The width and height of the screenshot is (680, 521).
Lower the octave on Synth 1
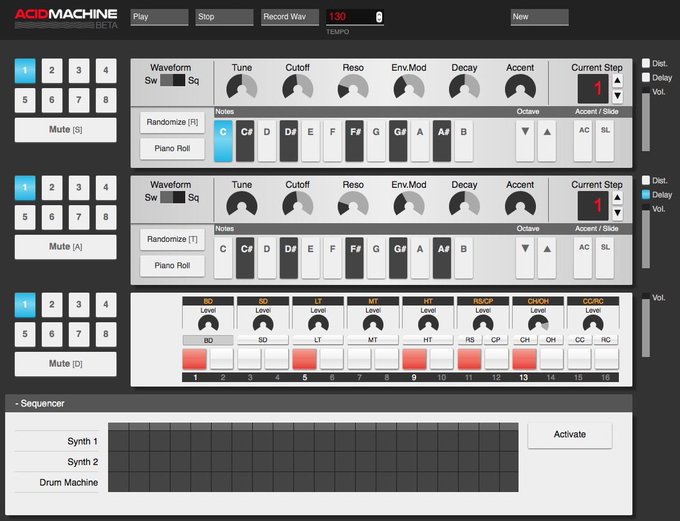[x=525, y=141]
